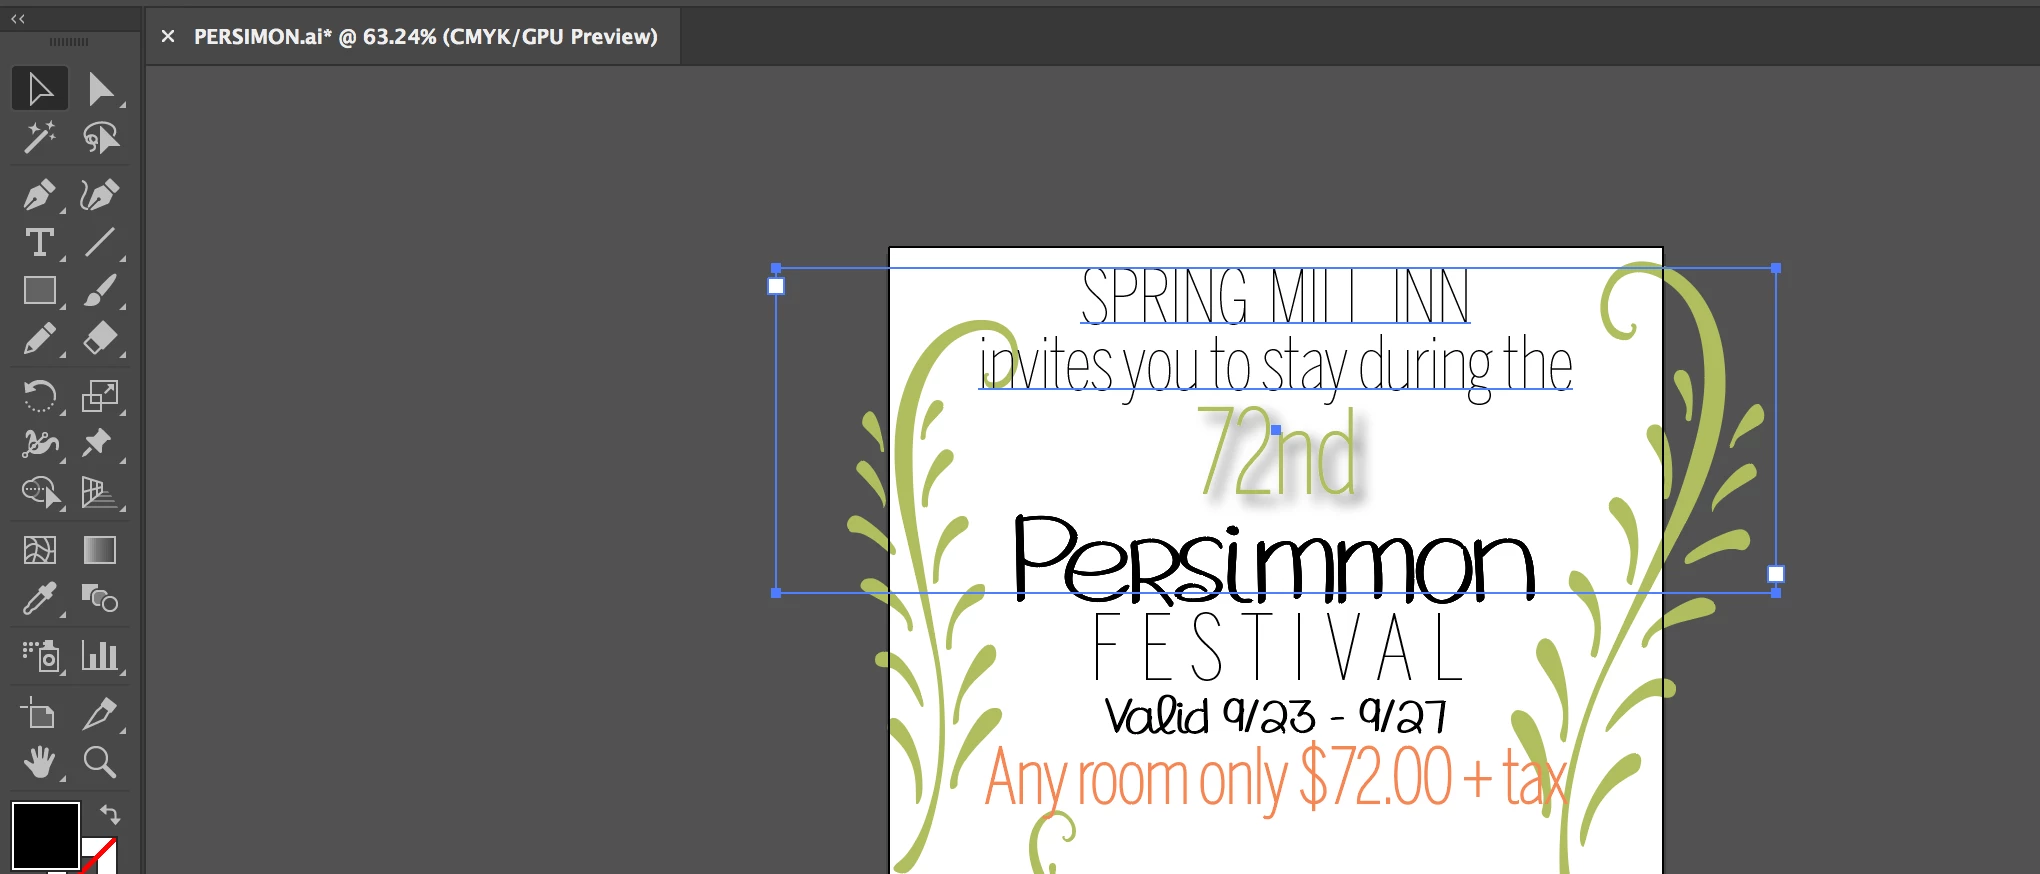Select the Column Graph tool

100,656
